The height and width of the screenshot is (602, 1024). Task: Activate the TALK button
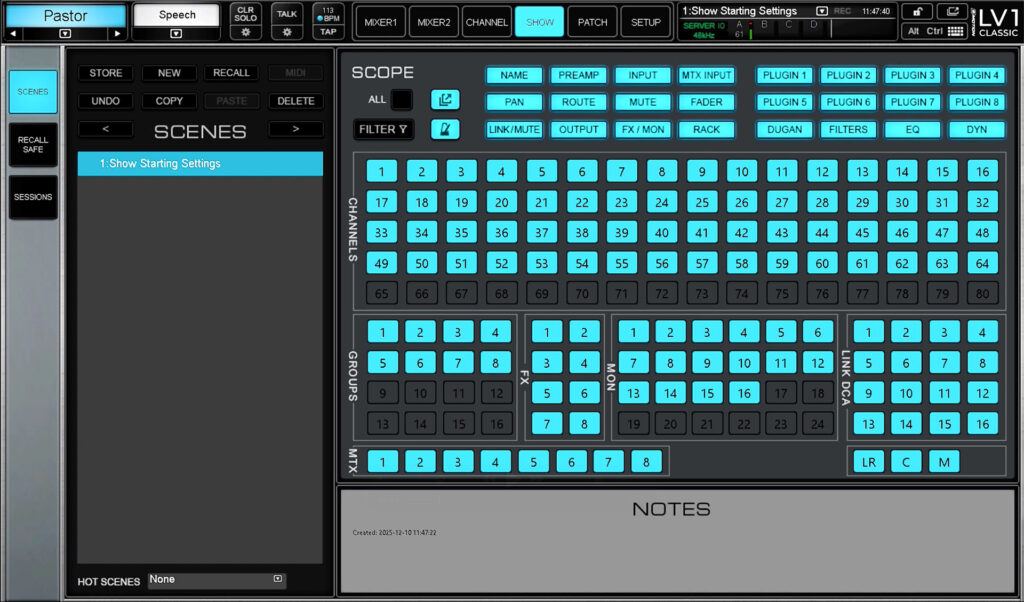pyautogui.click(x=286, y=13)
